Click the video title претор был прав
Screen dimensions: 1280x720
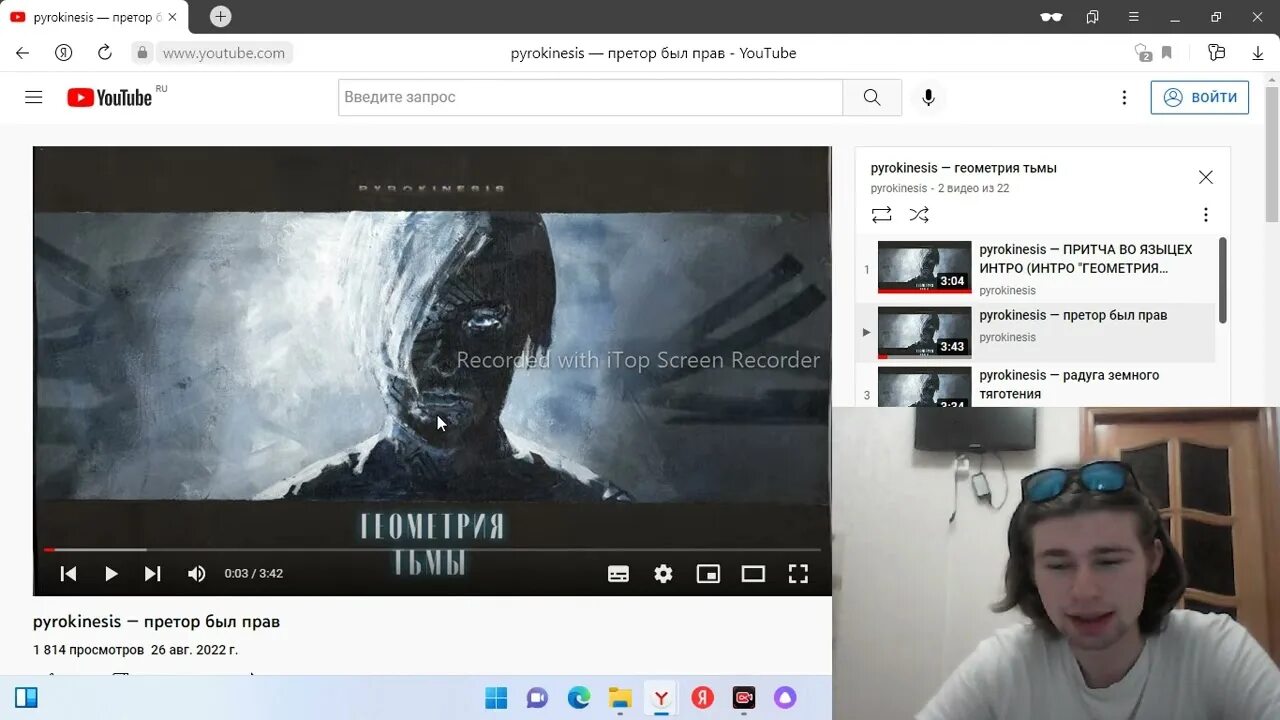point(156,621)
